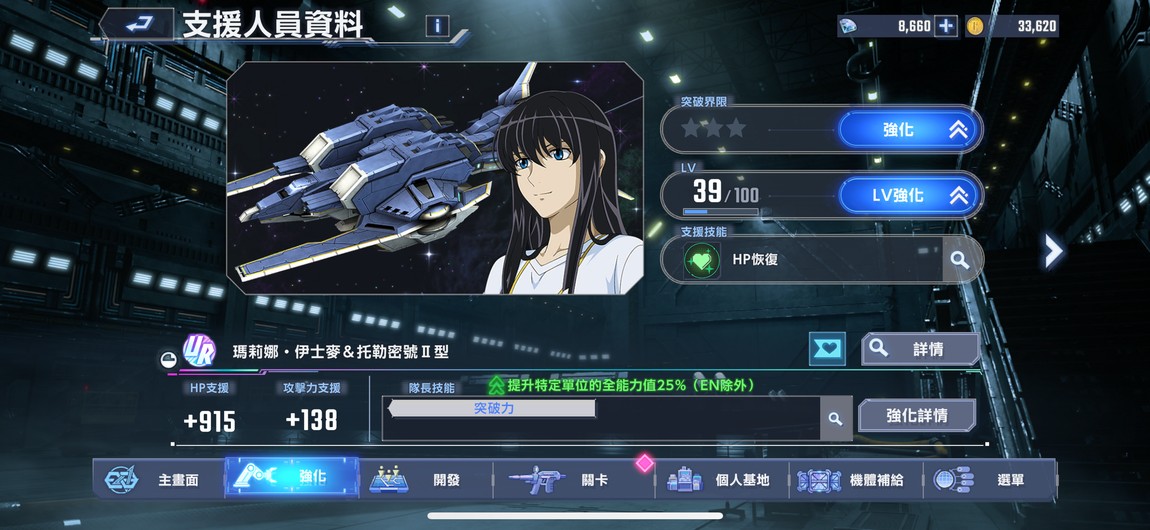1150x530 pixels.
Task: Click the LV experience progress bar
Action: [x=721, y=212]
